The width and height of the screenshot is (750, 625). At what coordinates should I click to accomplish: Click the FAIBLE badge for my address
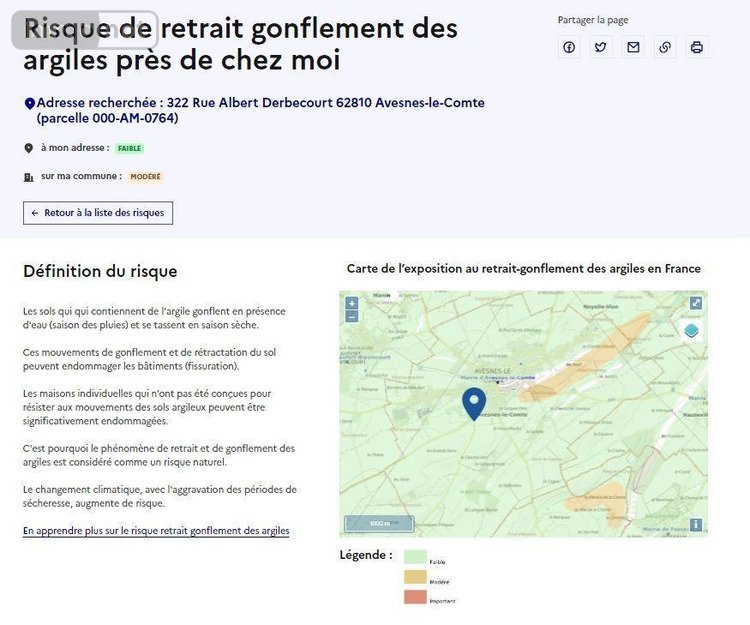point(129,148)
